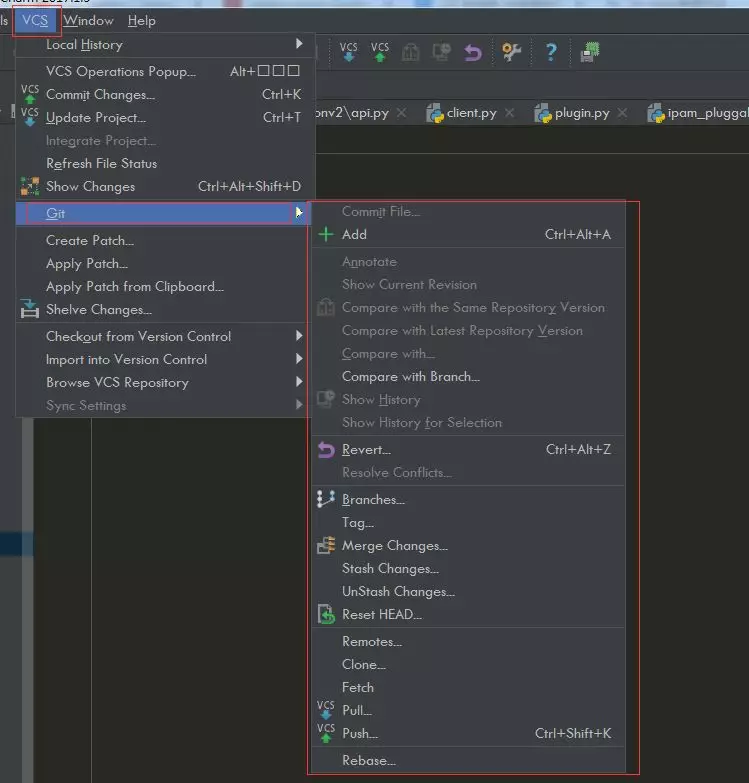
Task: Click the Merge Changes icon
Action: pyautogui.click(x=326, y=545)
